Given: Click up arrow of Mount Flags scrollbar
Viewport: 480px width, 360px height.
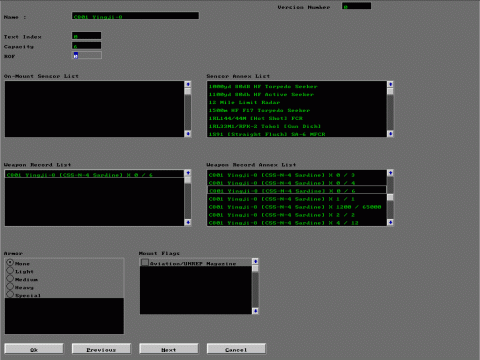Looking at the screenshot, I should [x=255, y=262].
